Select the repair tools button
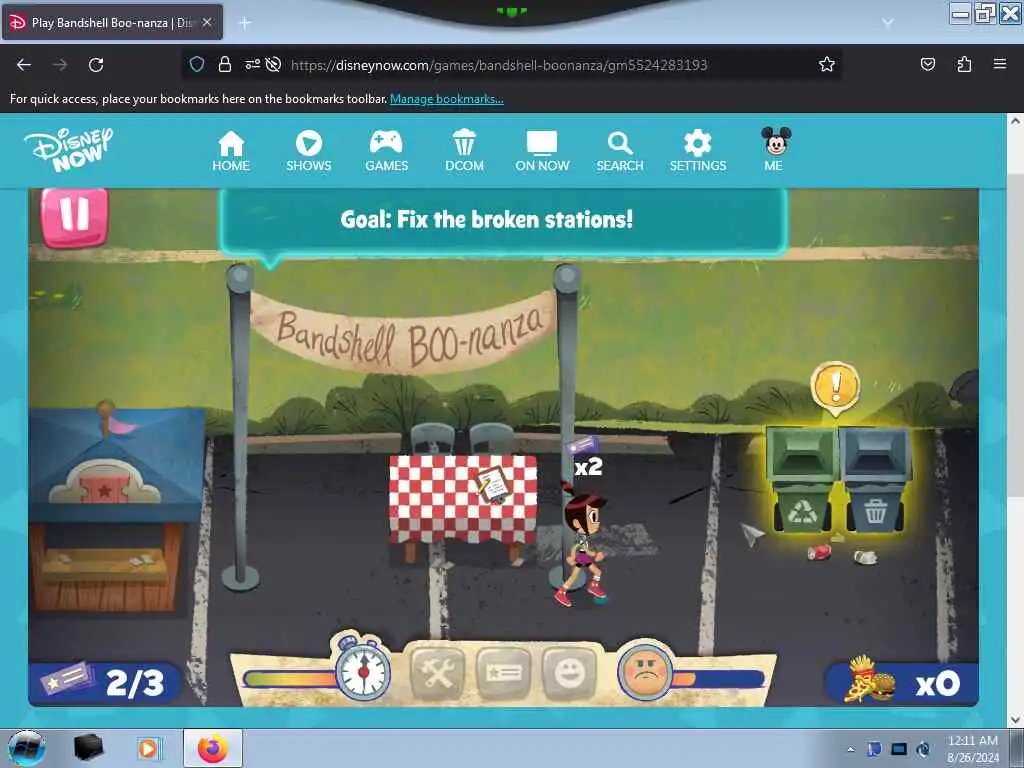 [438, 673]
